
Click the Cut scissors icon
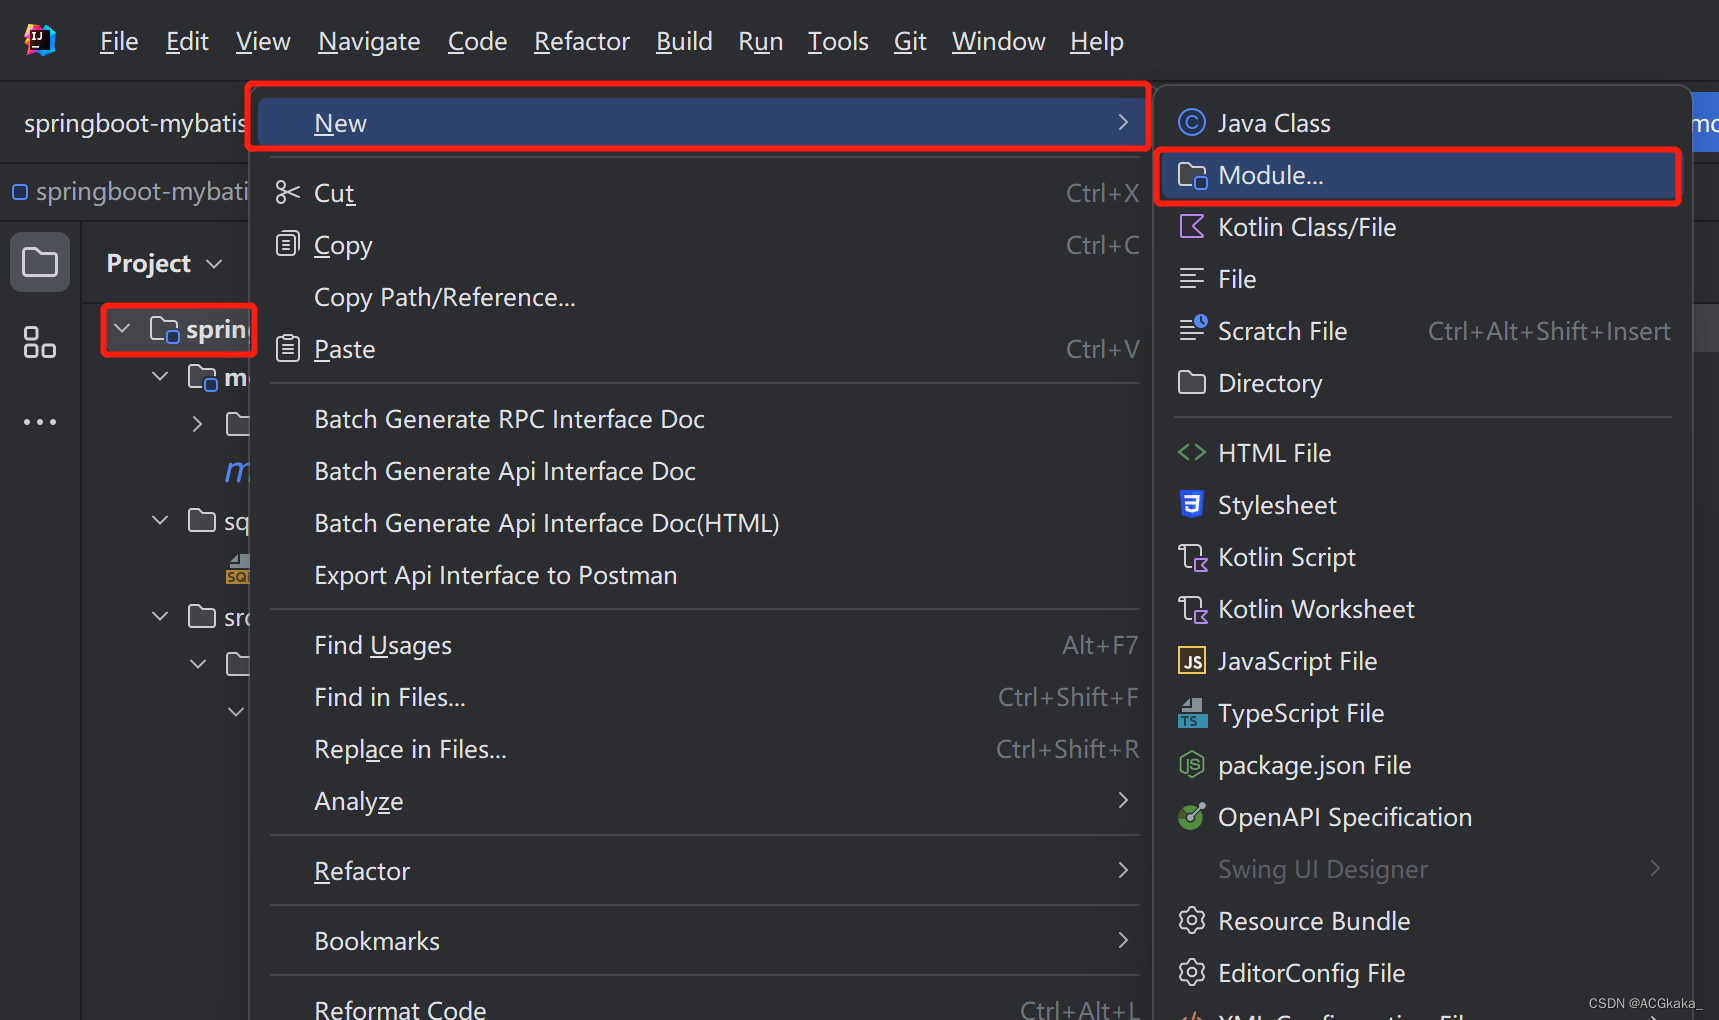click(x=288, y=192)
